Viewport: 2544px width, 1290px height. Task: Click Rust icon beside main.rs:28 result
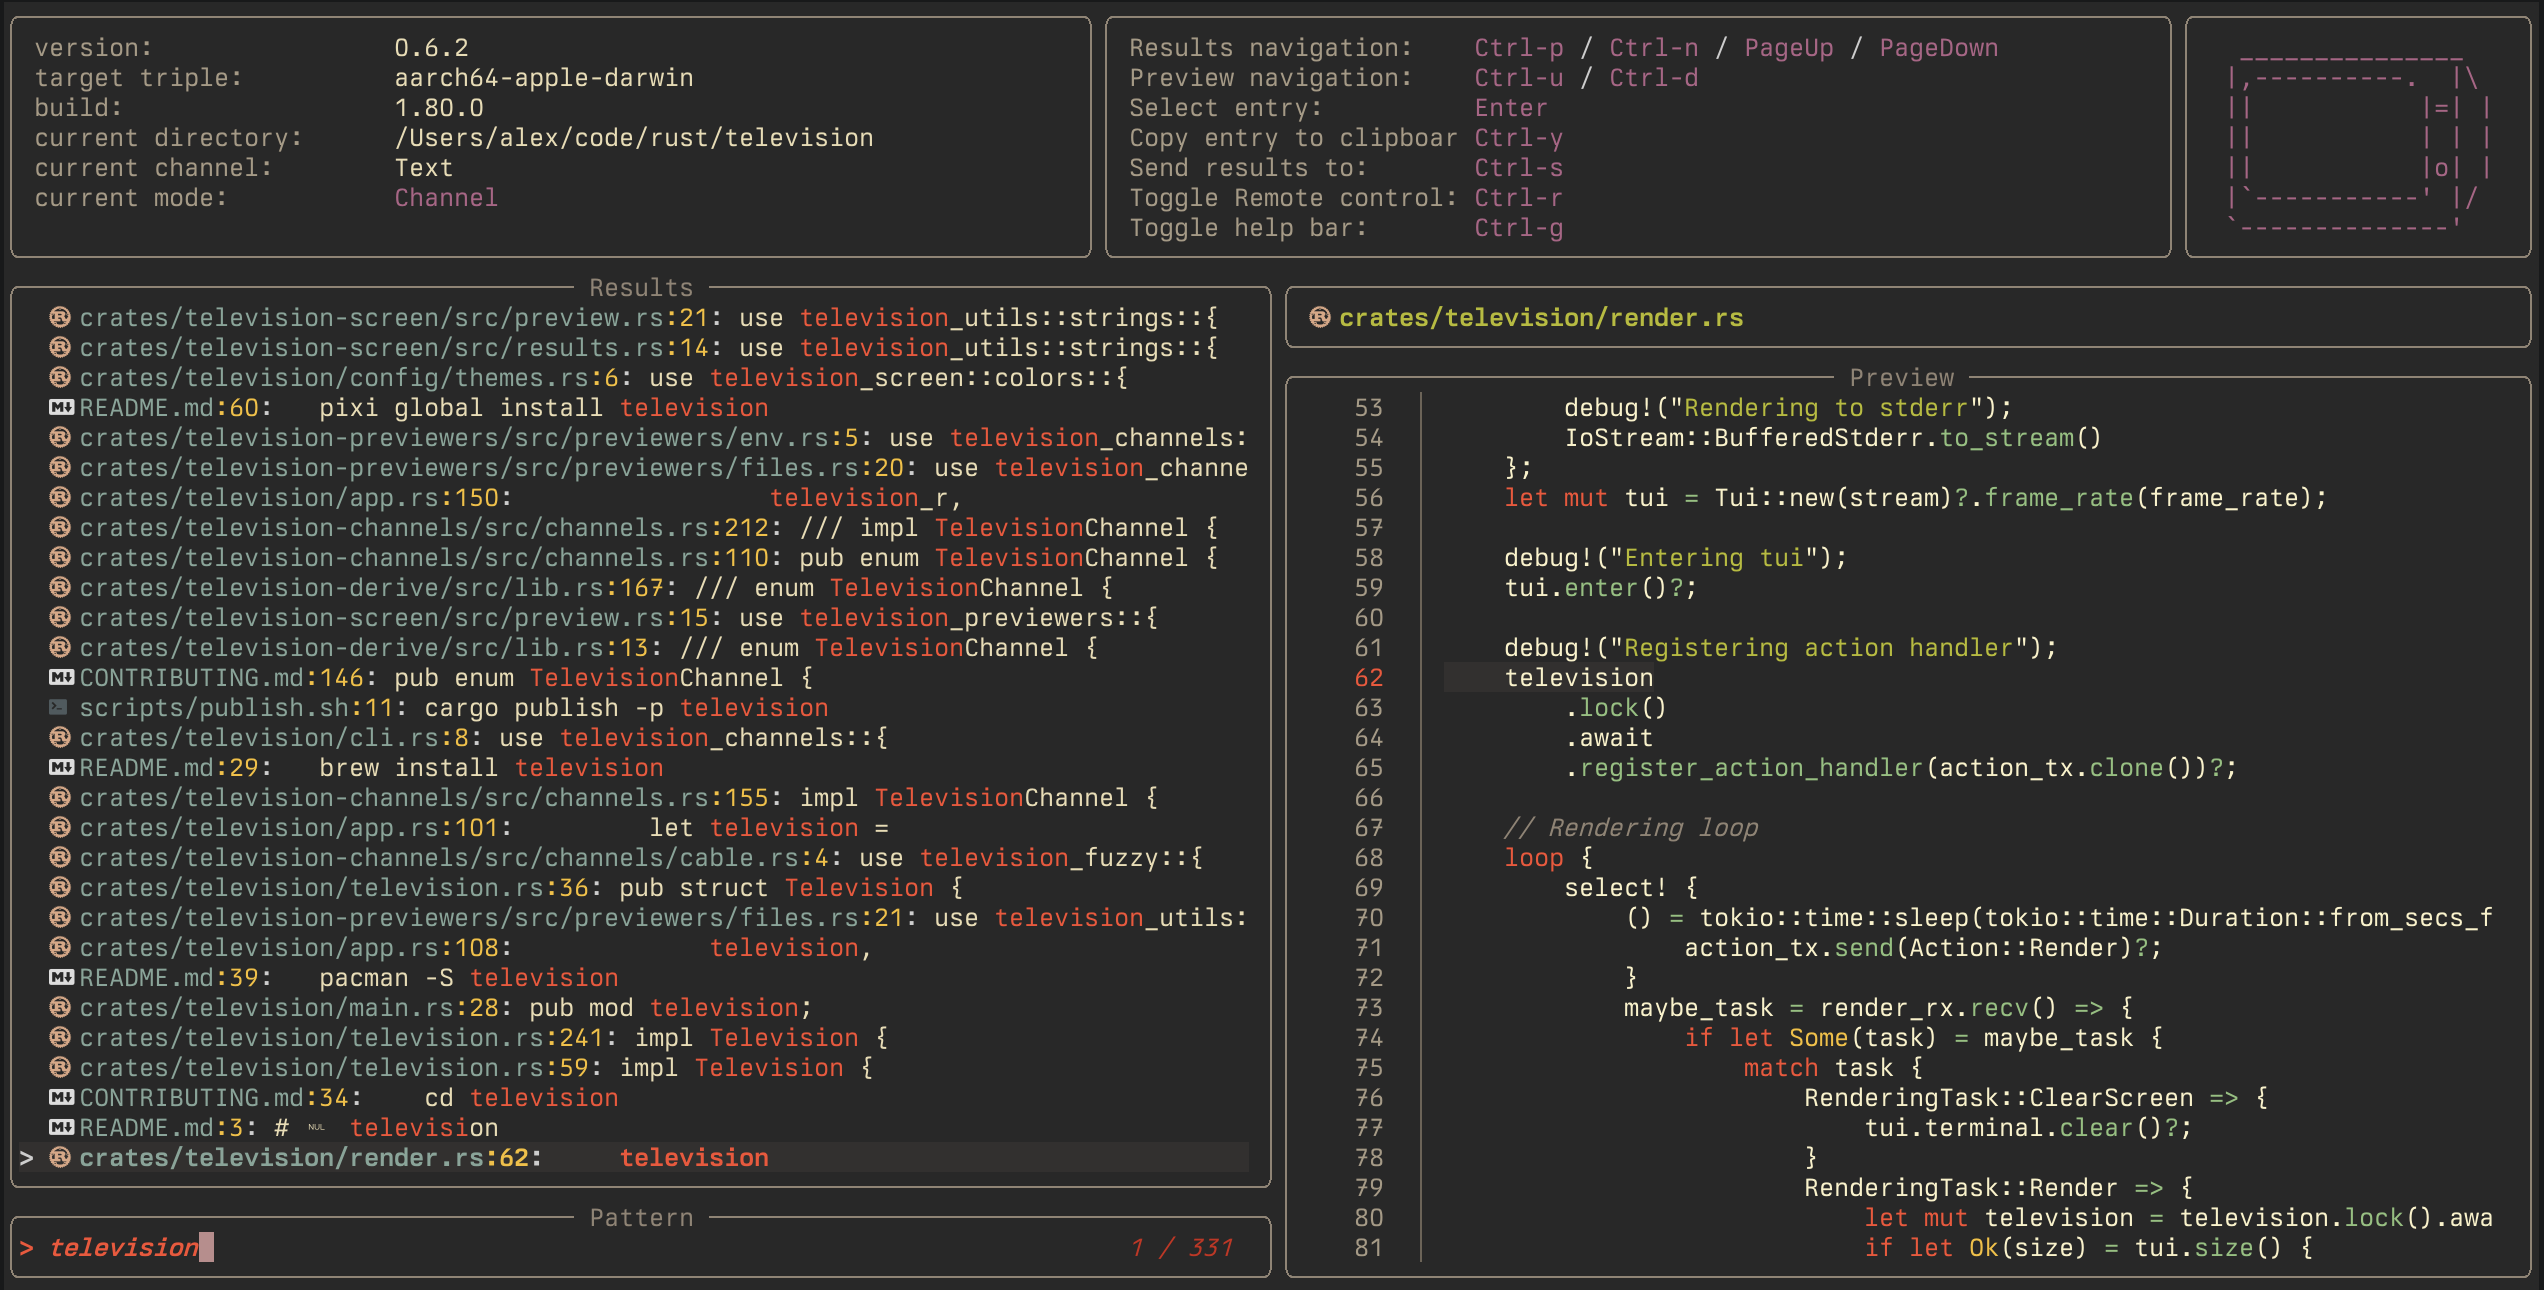pyautogui.click(x=60, y=1007)
